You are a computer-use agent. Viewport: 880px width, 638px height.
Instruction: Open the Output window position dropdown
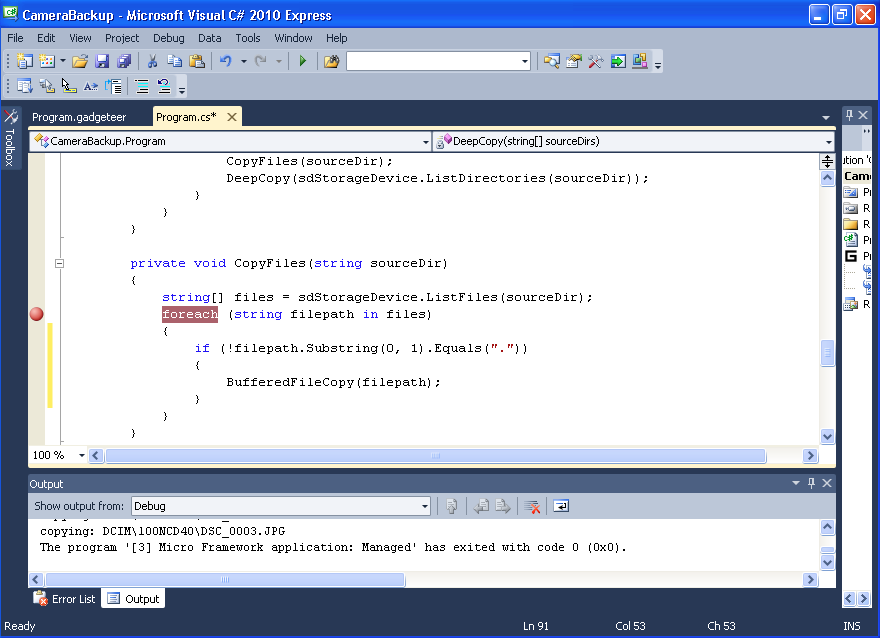[x=795, y=483]
